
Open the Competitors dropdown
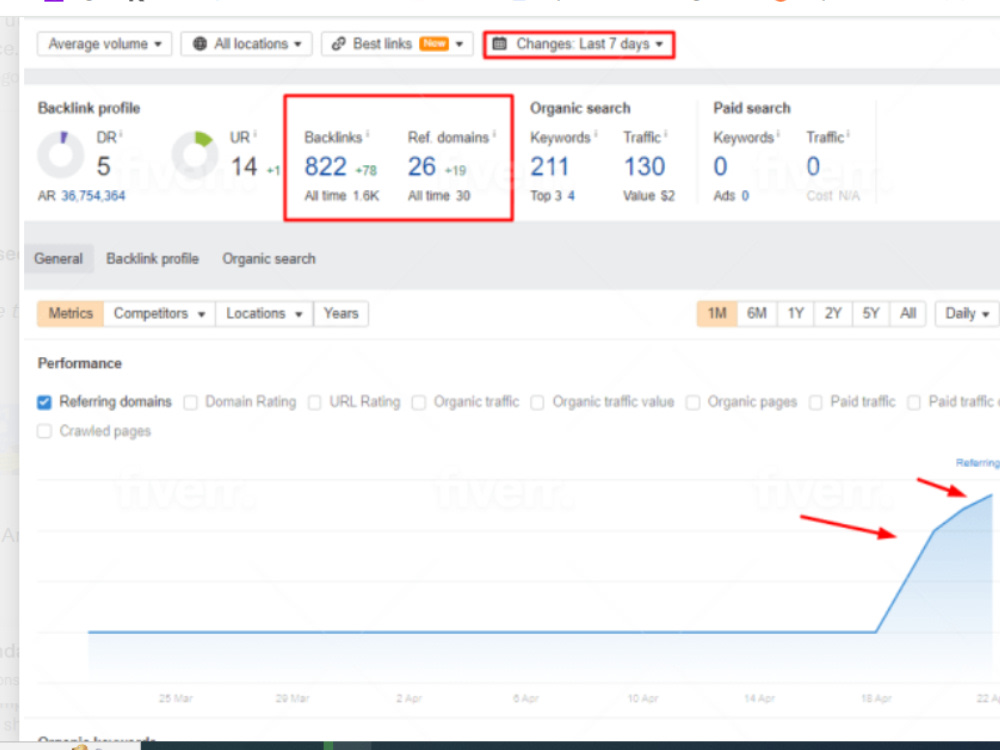159,314
